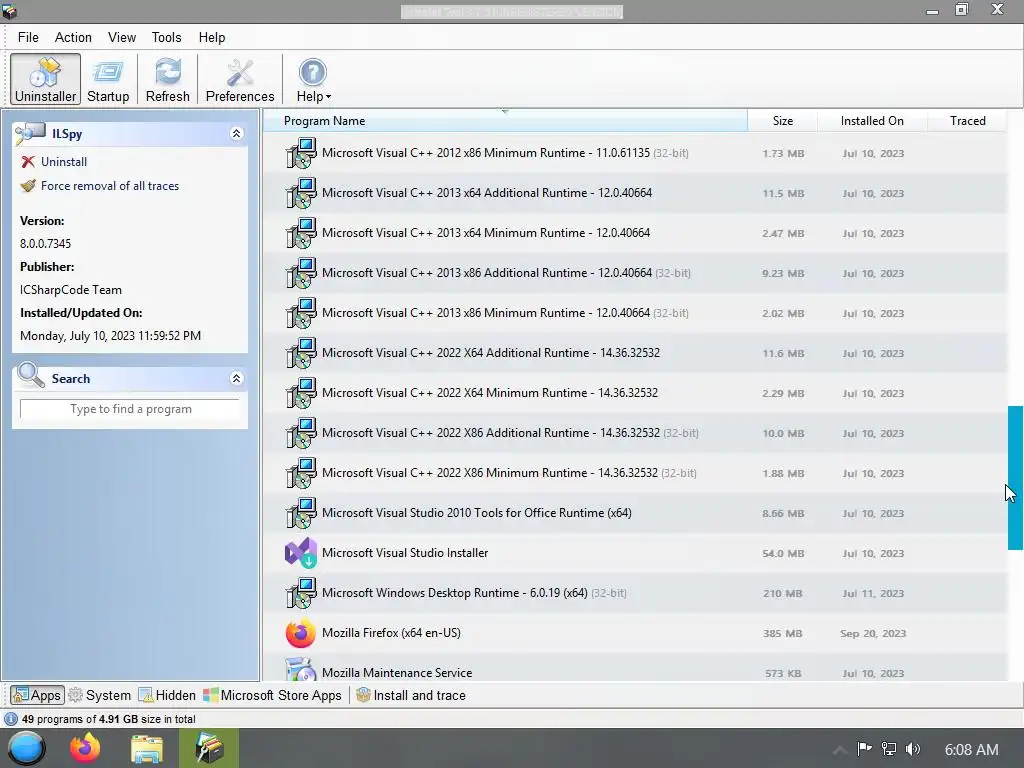Open the Help menu in menu bar
Image resolution: width=1024 pixels, height=768 pixels.
pyautogui.click(x=212, y=37)
